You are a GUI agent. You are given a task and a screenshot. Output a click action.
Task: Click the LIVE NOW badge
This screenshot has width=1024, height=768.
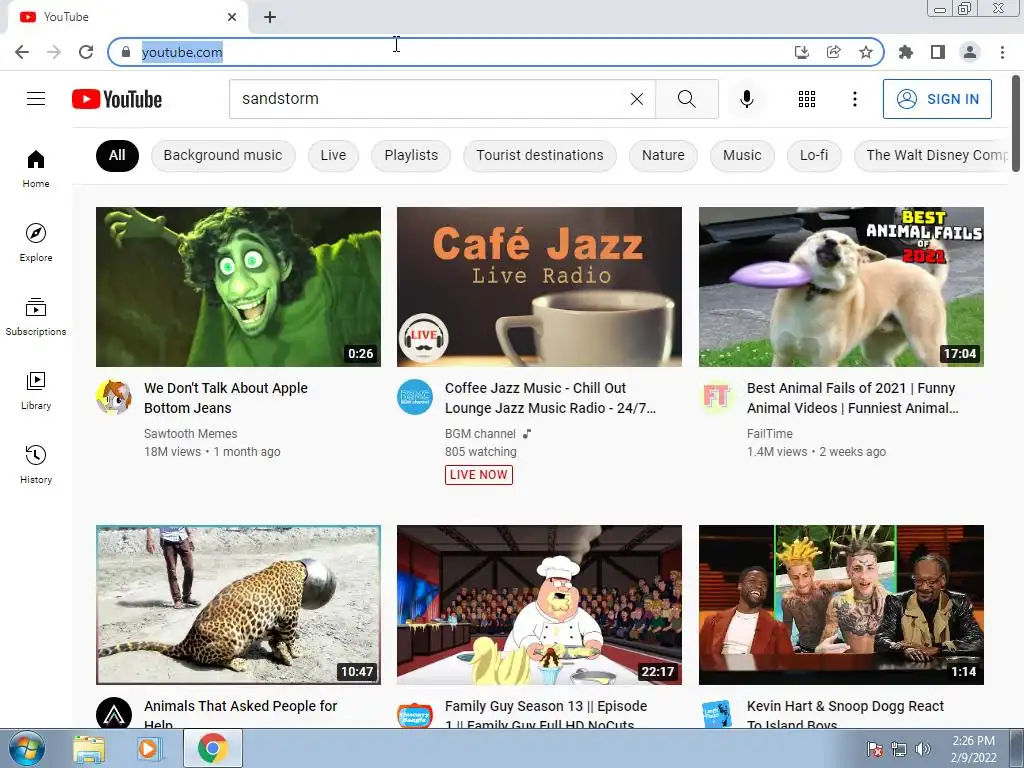[x=479, y=475]
